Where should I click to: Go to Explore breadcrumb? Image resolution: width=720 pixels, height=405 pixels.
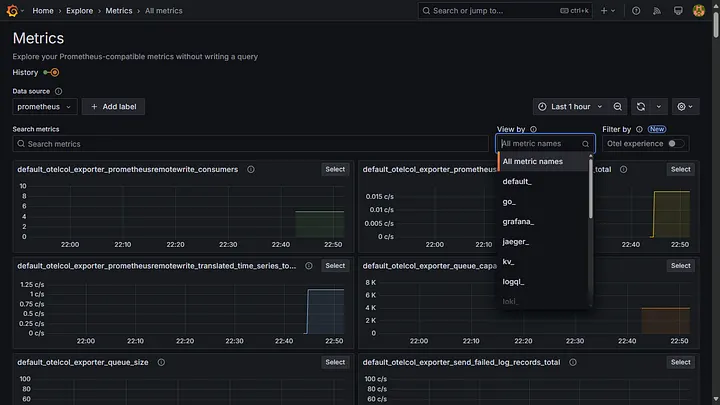click(x=79, y=11)
